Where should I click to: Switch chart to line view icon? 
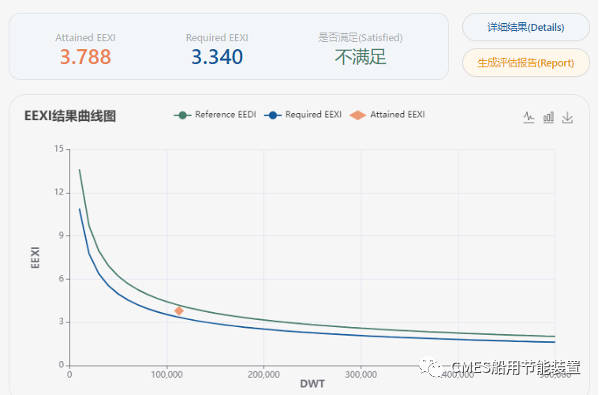tap(528, 117)
